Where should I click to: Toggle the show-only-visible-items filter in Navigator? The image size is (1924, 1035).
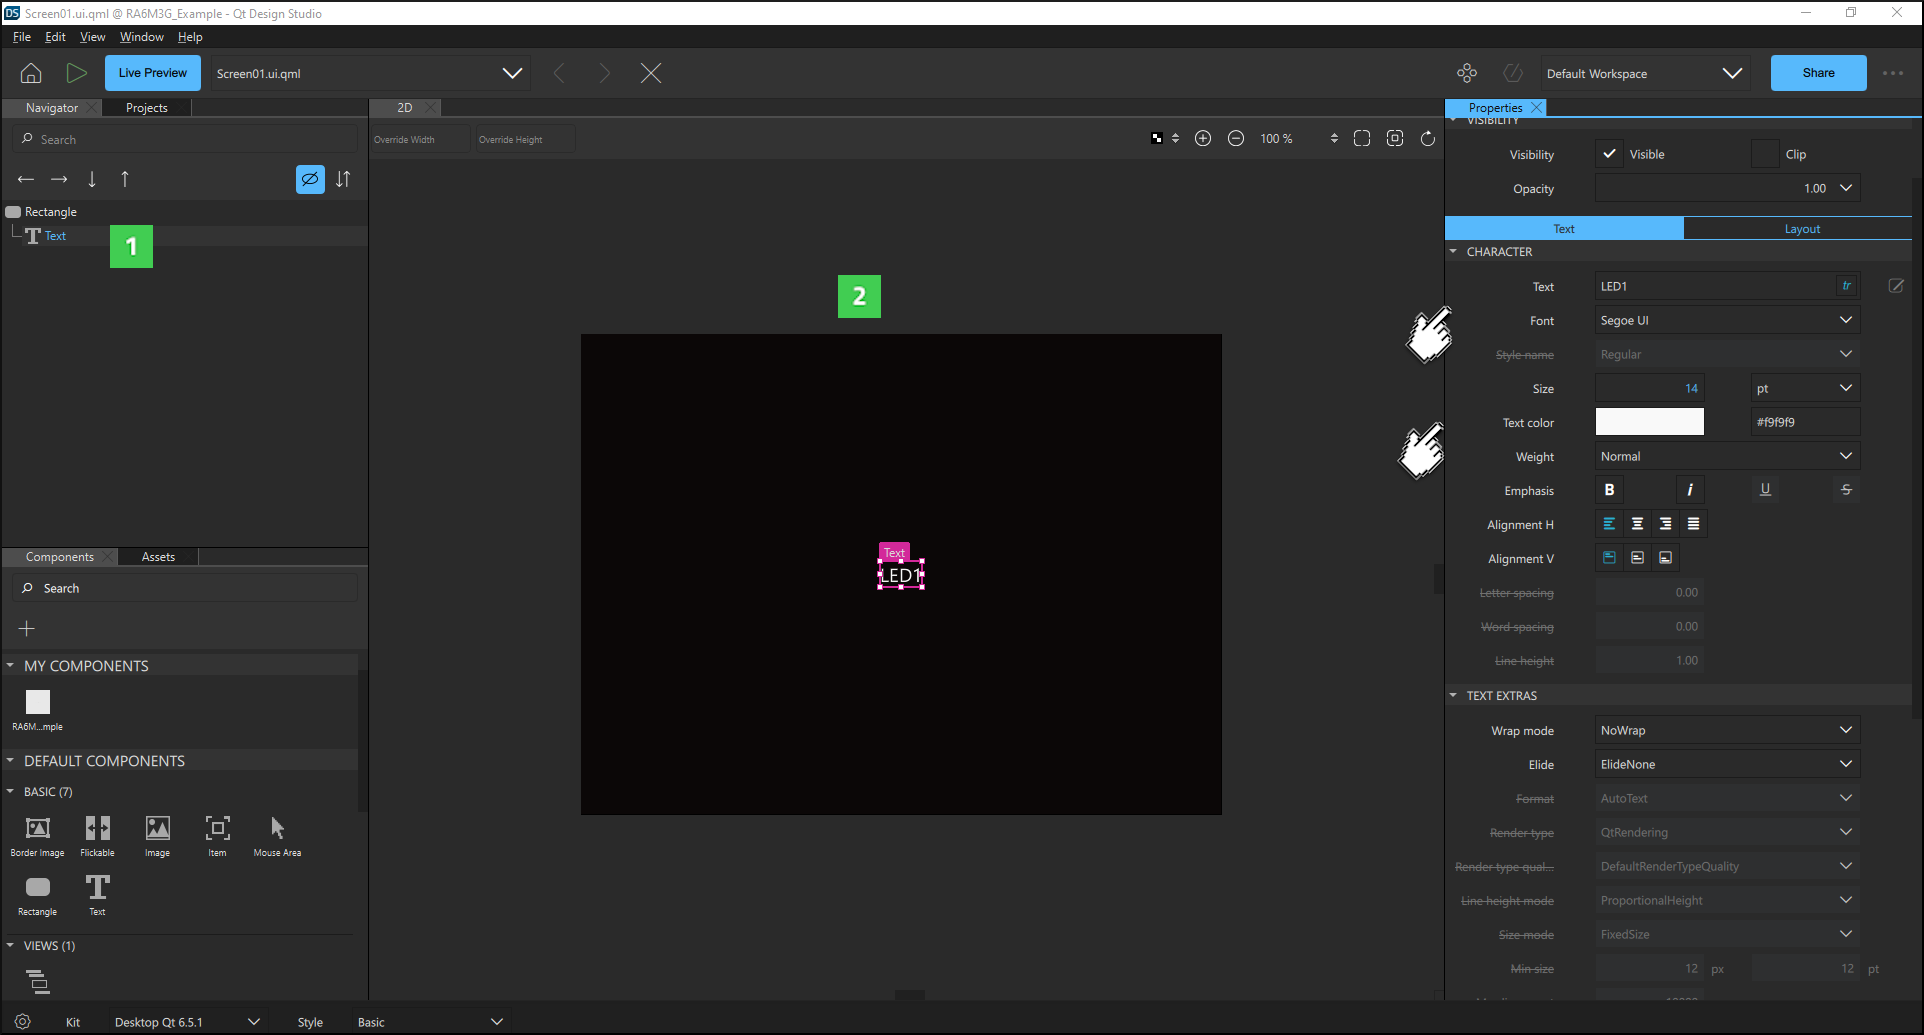[x=310, y=179]
